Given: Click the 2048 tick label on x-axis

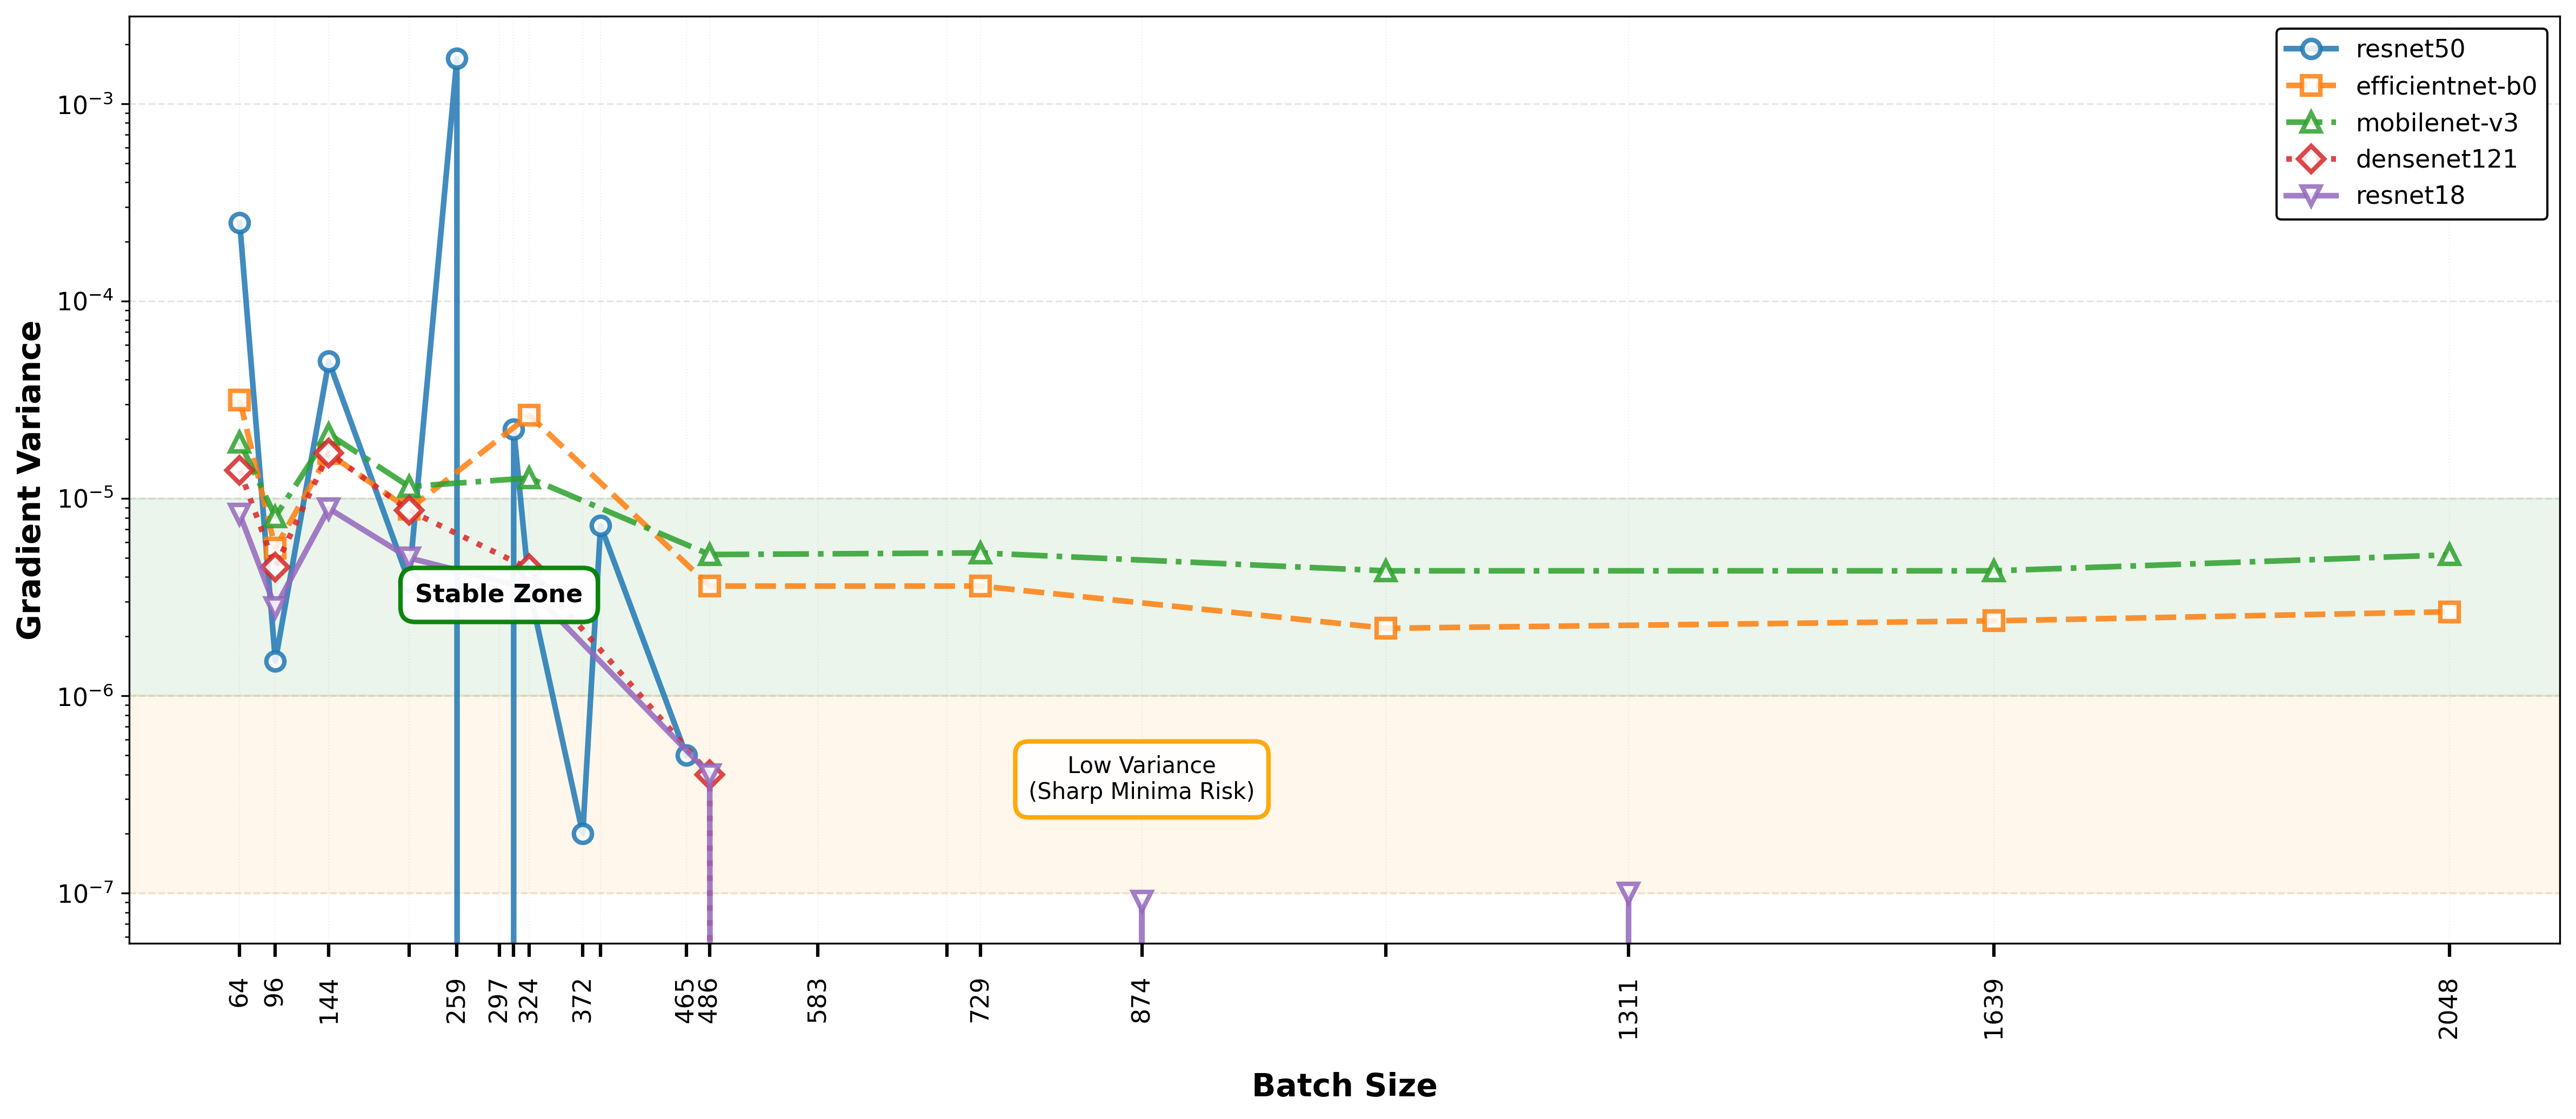Looking at the screenshot, I should point(2448,1009).
